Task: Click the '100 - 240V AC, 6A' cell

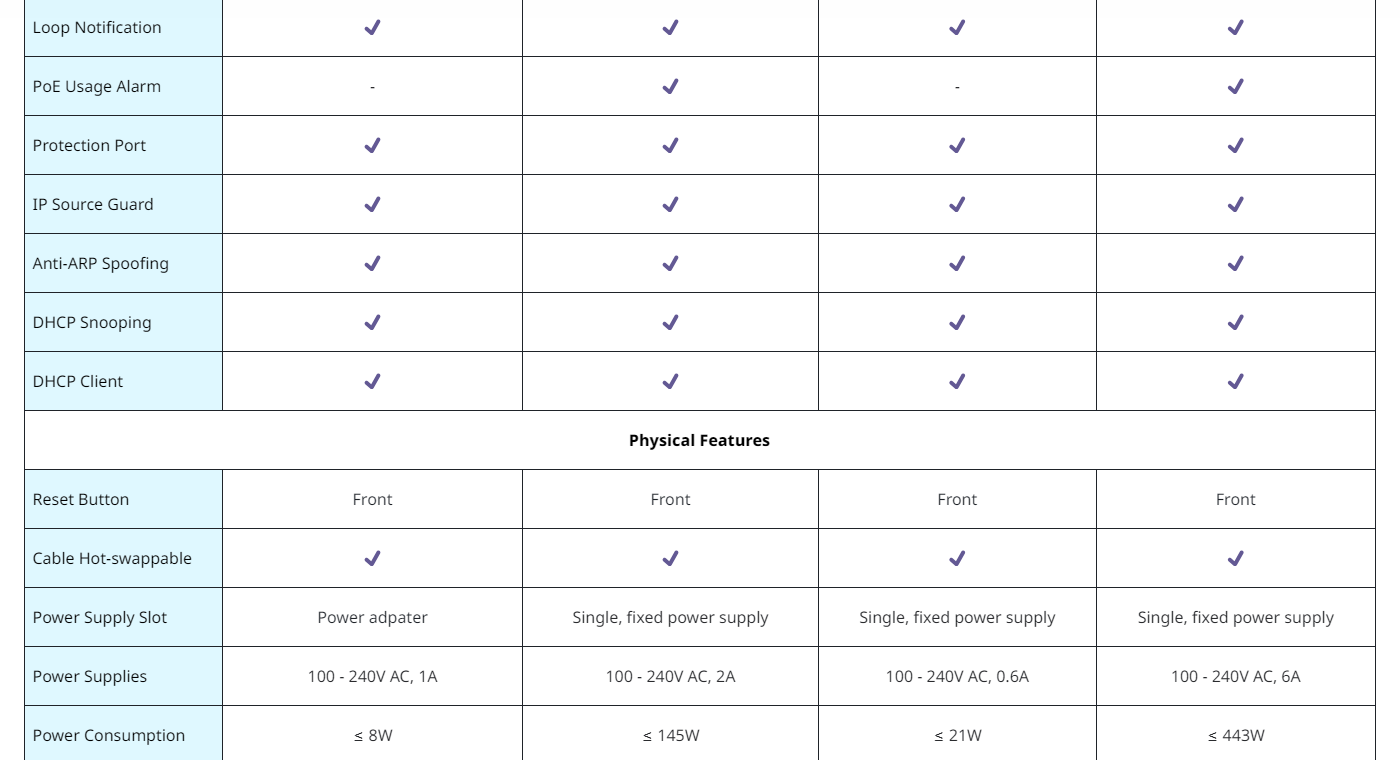Action: pos(1235,676)
